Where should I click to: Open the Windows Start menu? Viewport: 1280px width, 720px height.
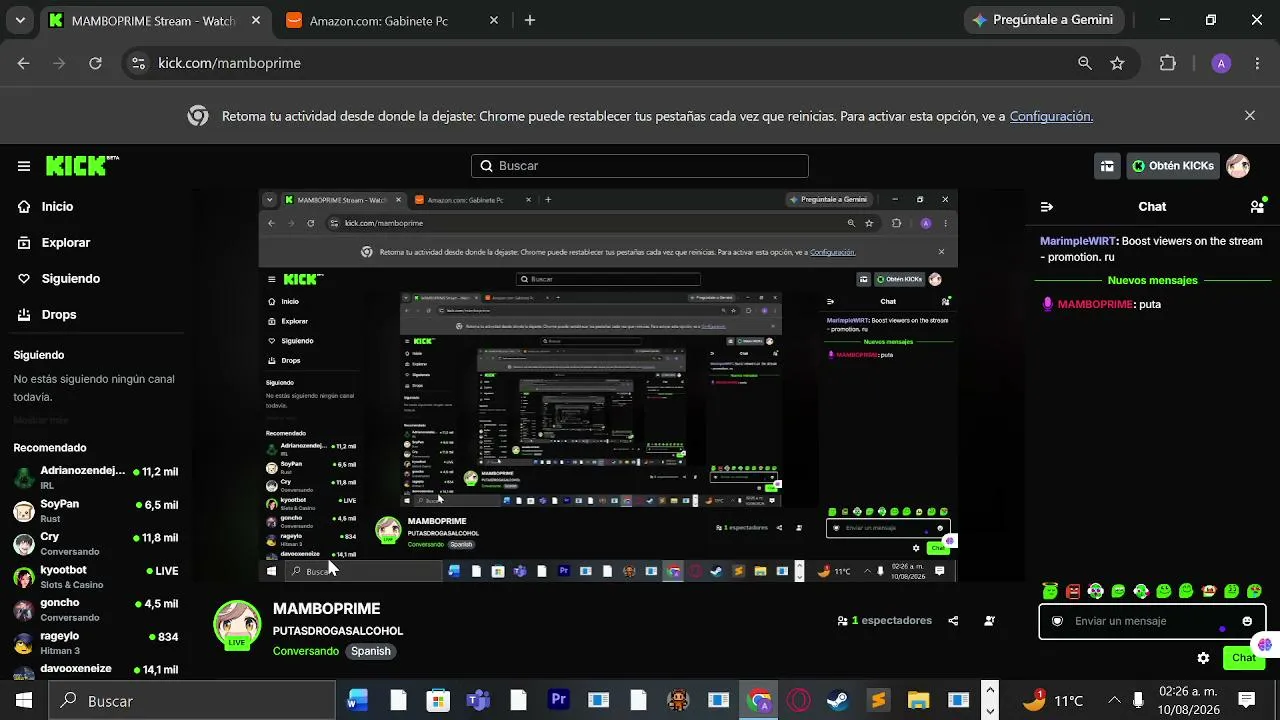click(x=24, y=700)
